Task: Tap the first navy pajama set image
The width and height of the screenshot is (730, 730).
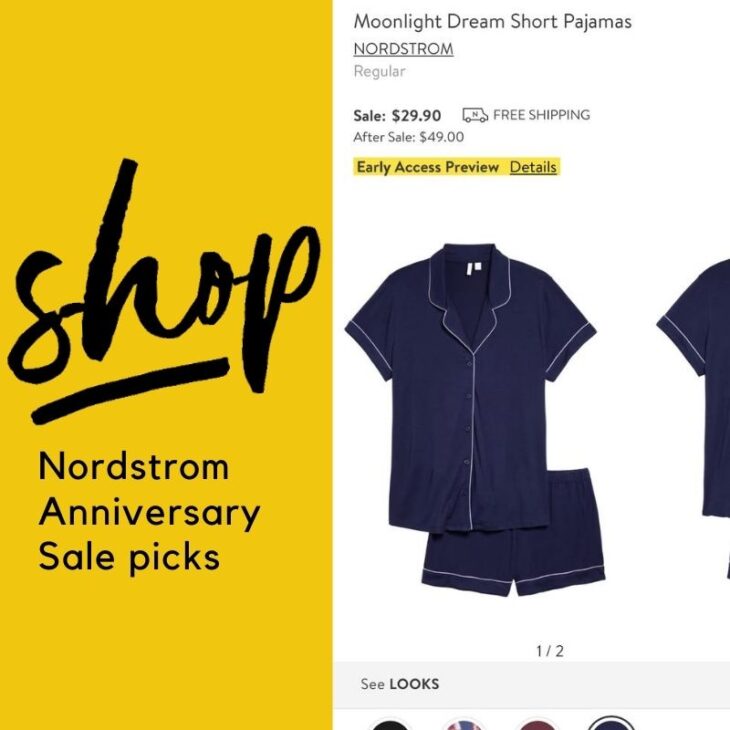Action: (475, 419)
